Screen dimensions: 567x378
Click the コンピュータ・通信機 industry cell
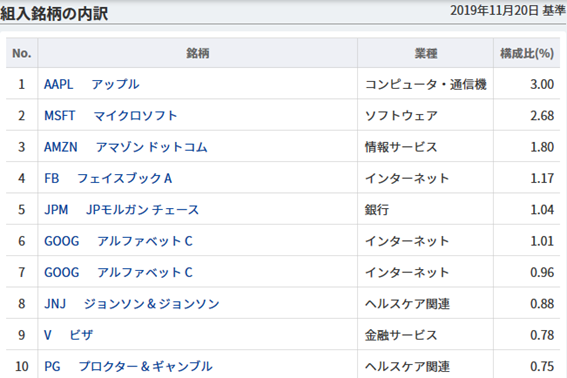click(426, 84)
